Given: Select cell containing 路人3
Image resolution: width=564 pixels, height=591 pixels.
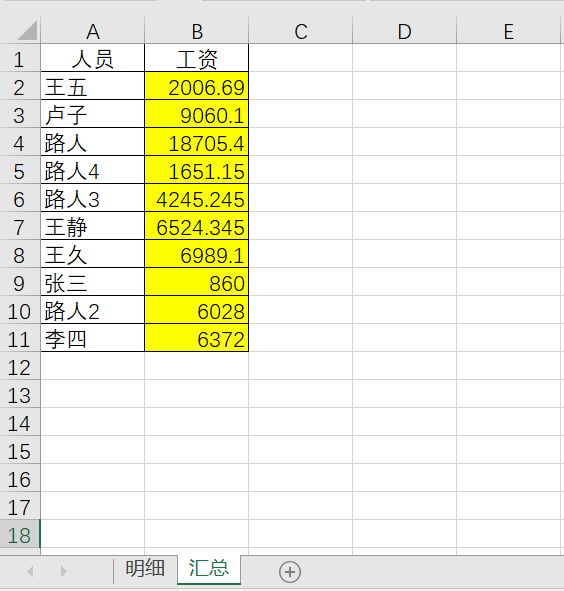Looking at the screenshot, I should 93,199.
